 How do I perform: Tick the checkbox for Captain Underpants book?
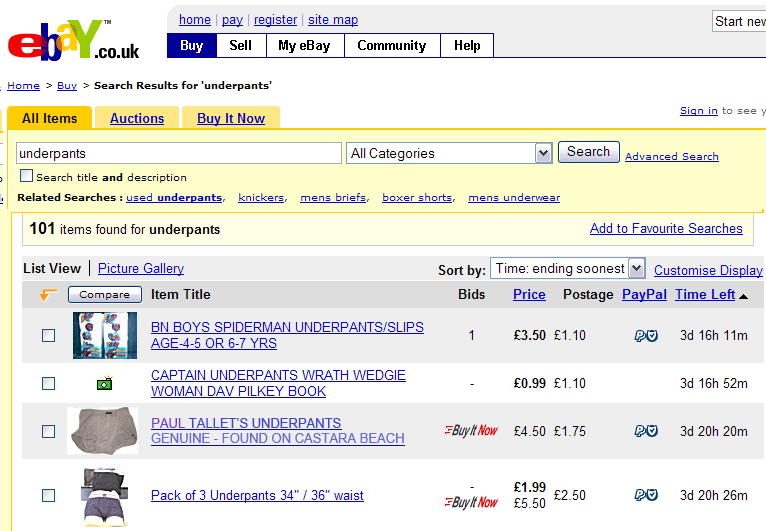tap(48, 383)
